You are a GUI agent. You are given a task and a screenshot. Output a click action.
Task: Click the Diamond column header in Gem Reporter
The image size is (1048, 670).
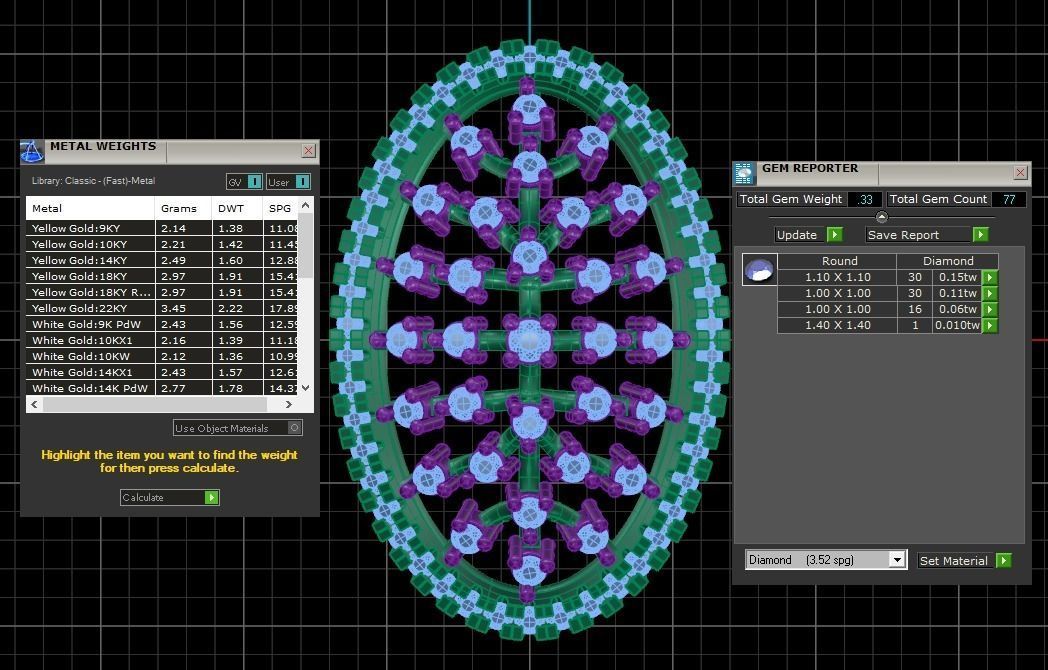click(948, 261)
